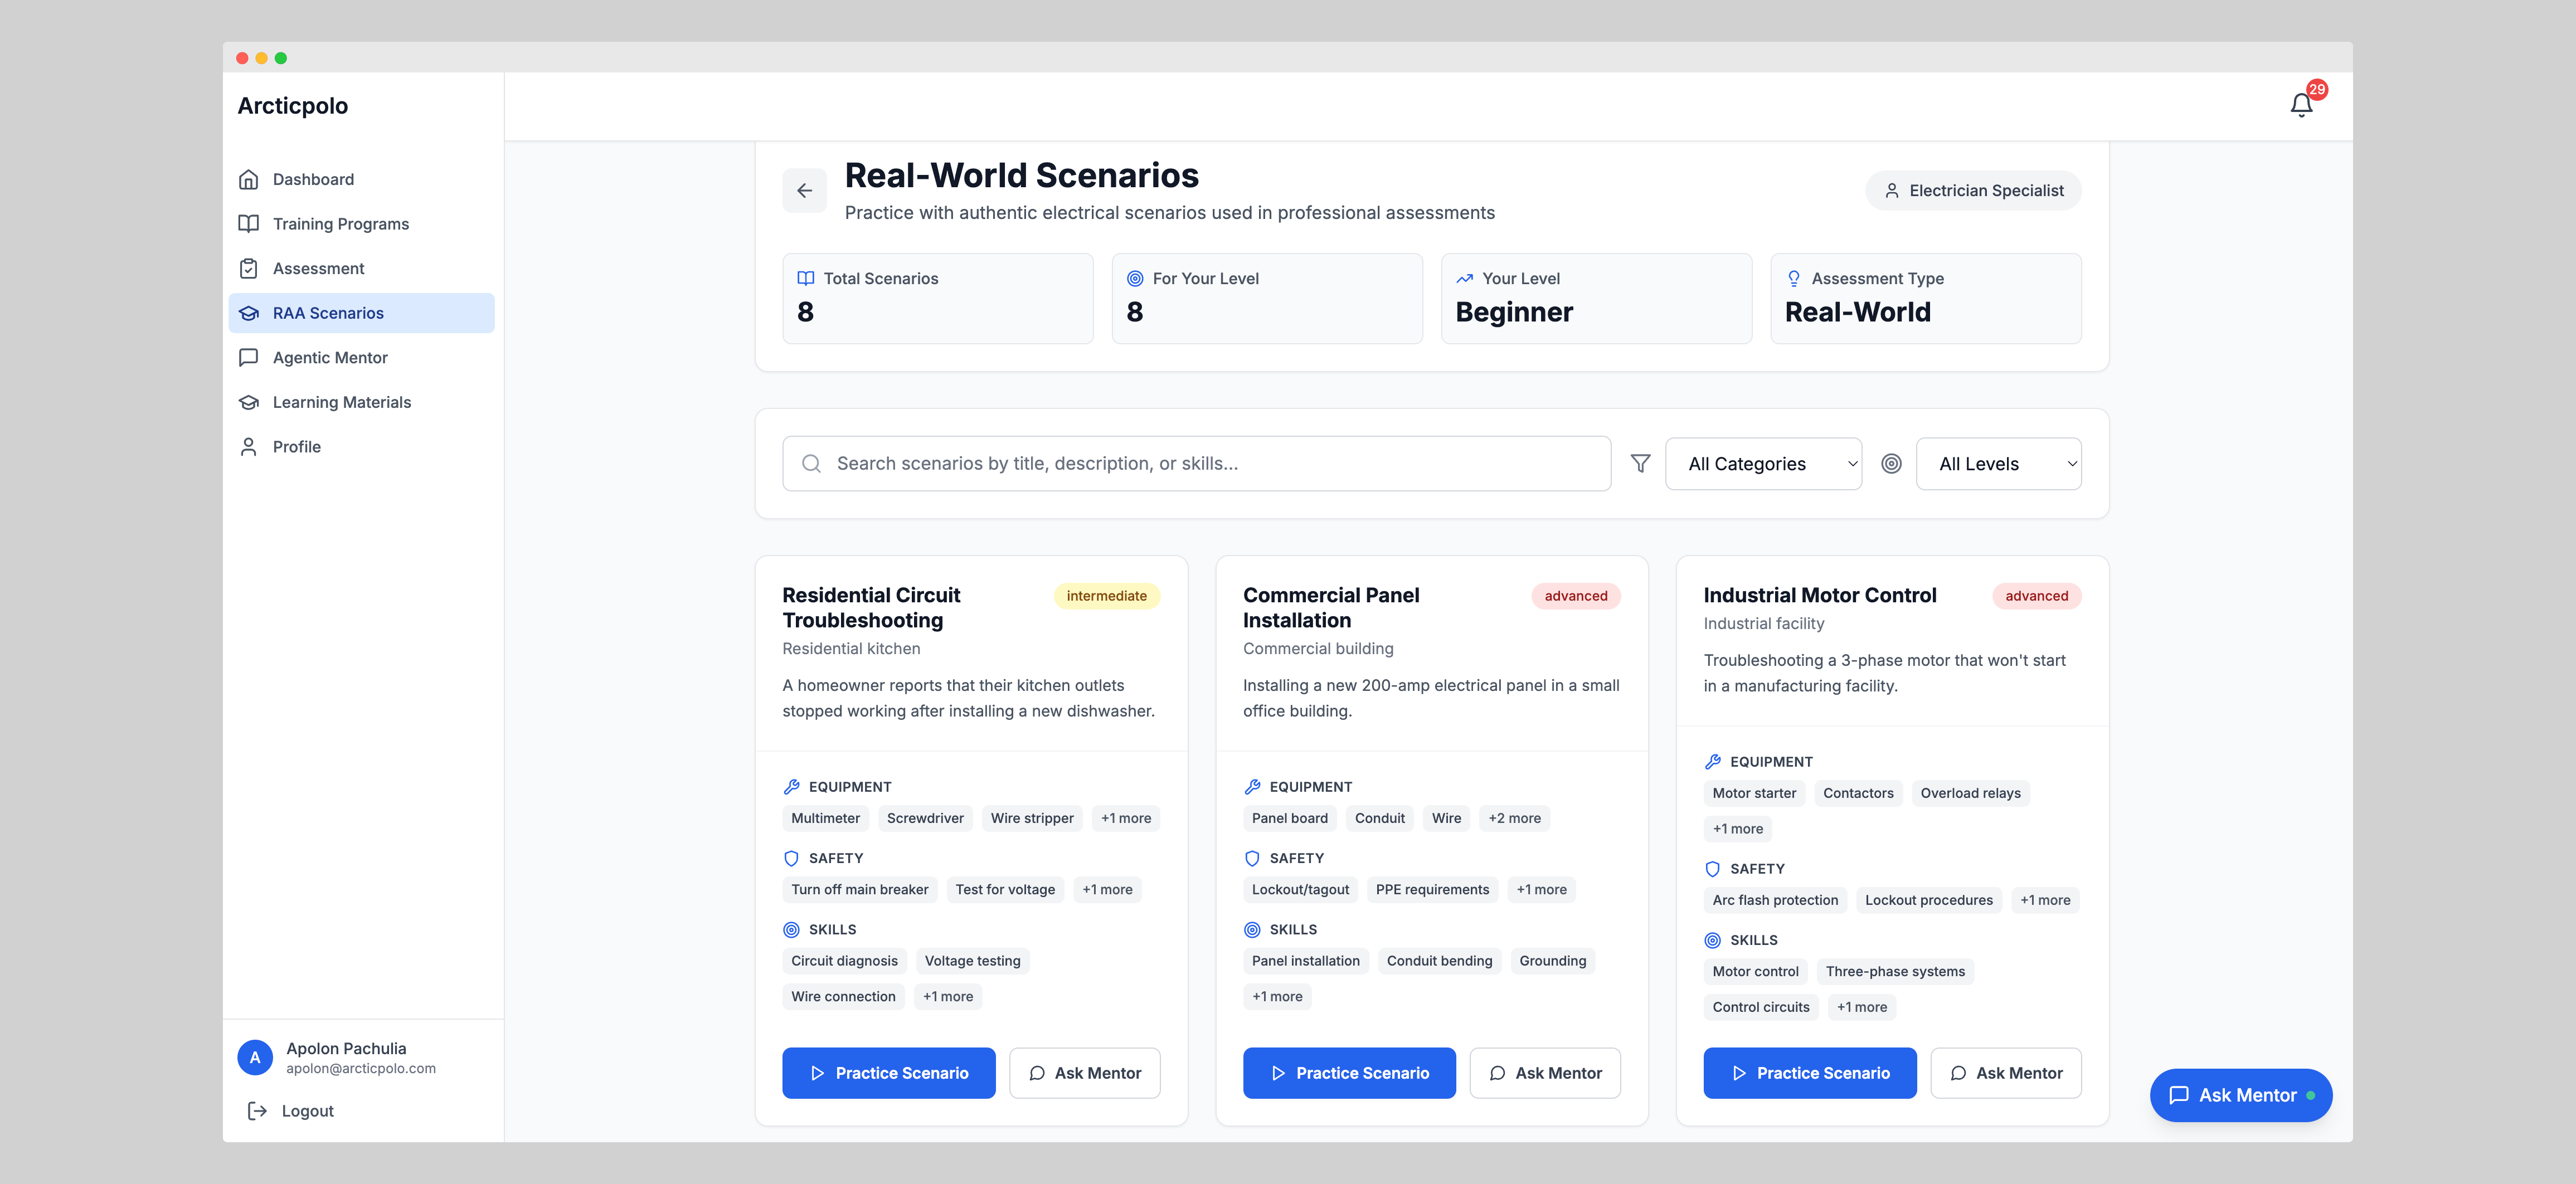Viewport: 2576px width, 1184px height.
Task: Click the book icon on Total Scenarios card
Action: coord(805,278)
